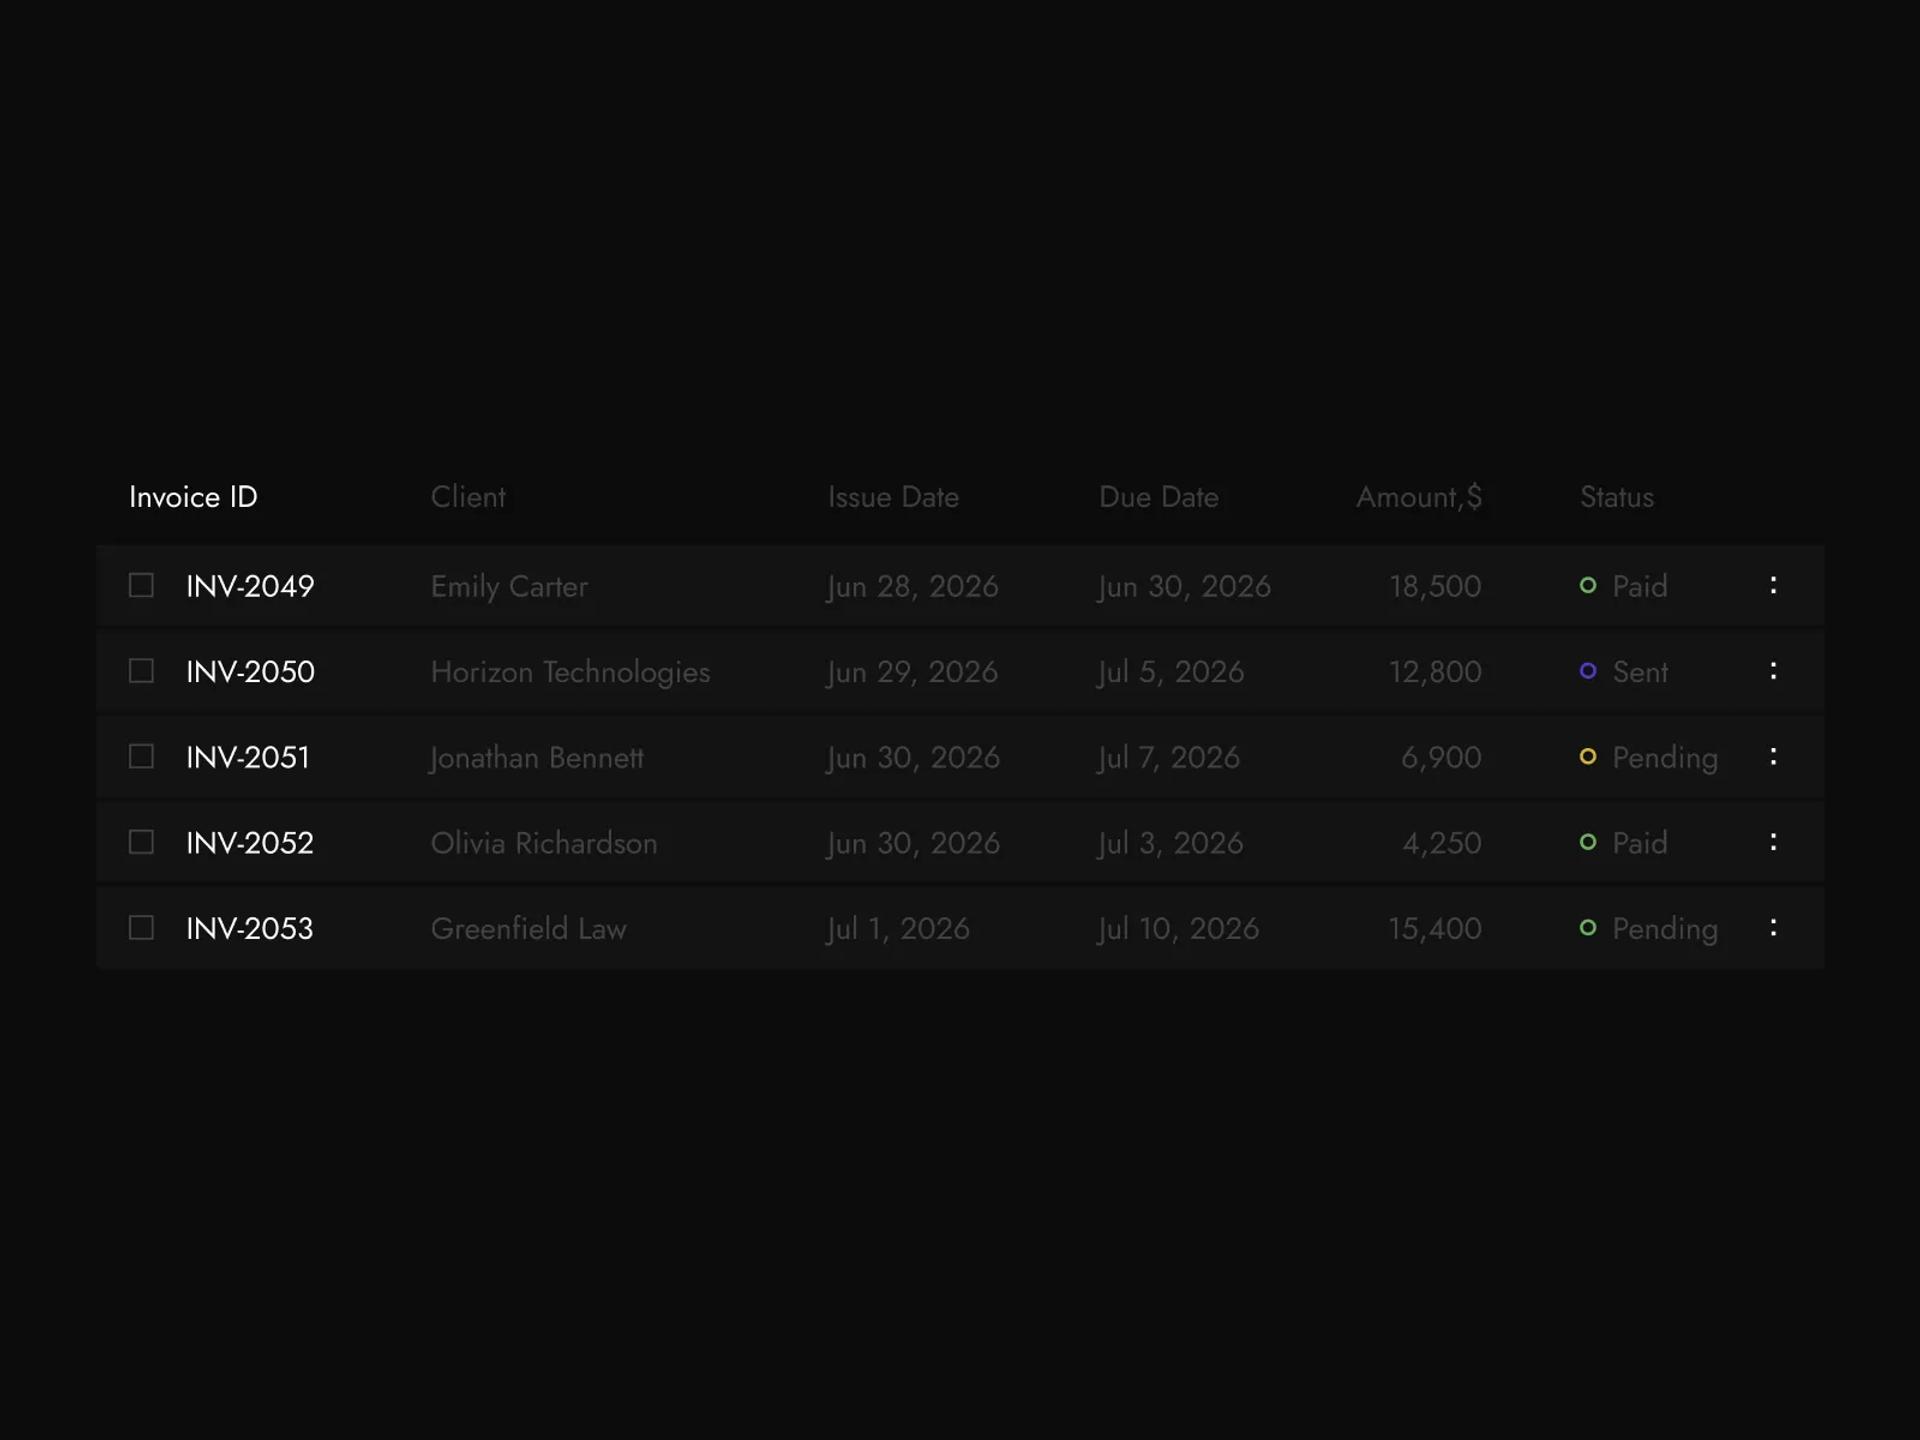Tick the checkbox beside INV-2052

click(141, 842)
